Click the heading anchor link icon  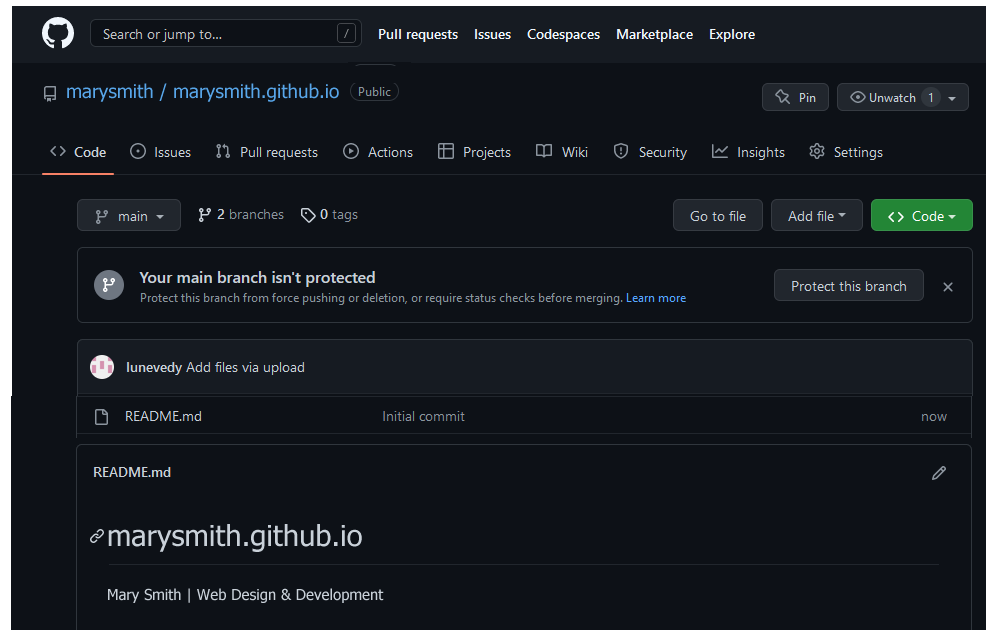coord(97,537)
